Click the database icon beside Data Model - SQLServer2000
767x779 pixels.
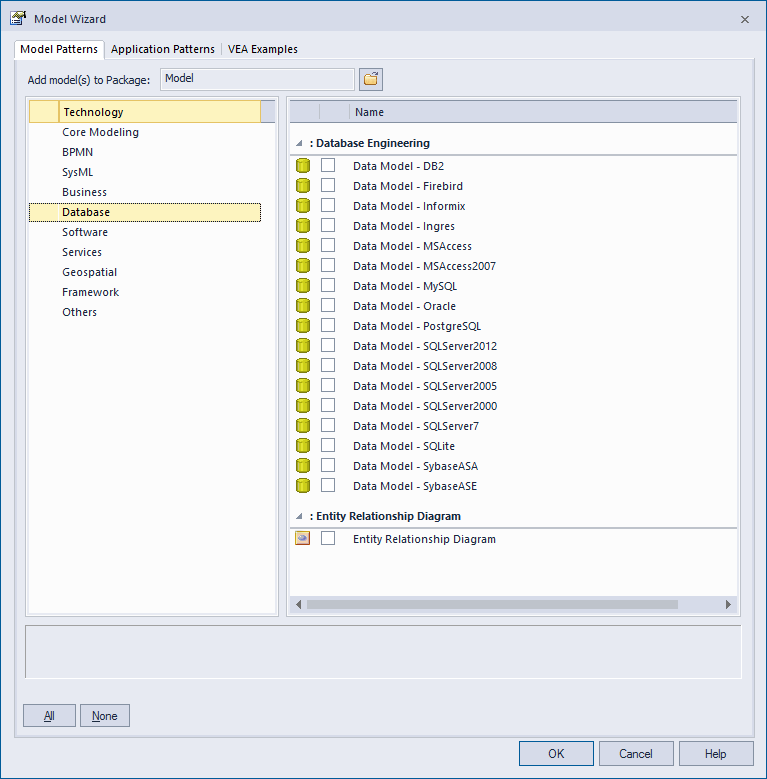(303, 405)
